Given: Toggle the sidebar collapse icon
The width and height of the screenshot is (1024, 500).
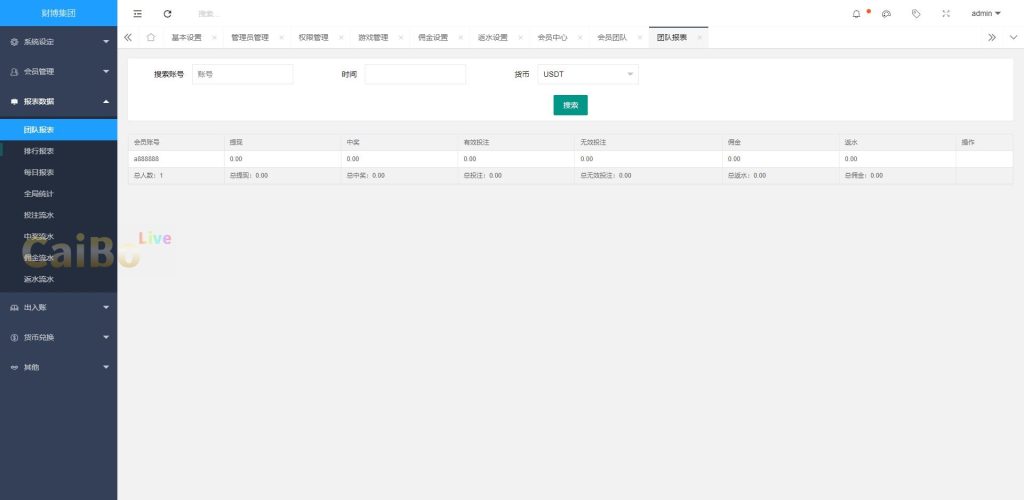Looking at the screenshot, I should 138,14.
